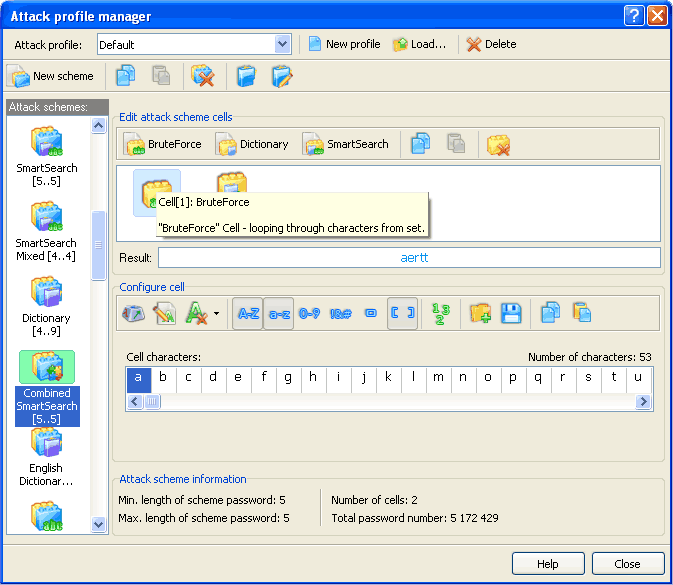
Task: Click the rename scheme icon with pencil
Action: coord(282,76)
